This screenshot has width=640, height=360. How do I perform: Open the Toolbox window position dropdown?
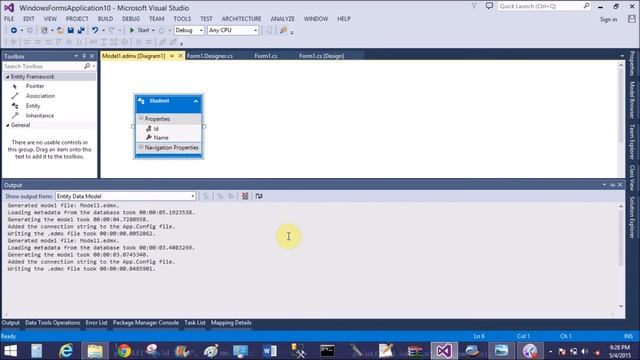coord(76,56)
